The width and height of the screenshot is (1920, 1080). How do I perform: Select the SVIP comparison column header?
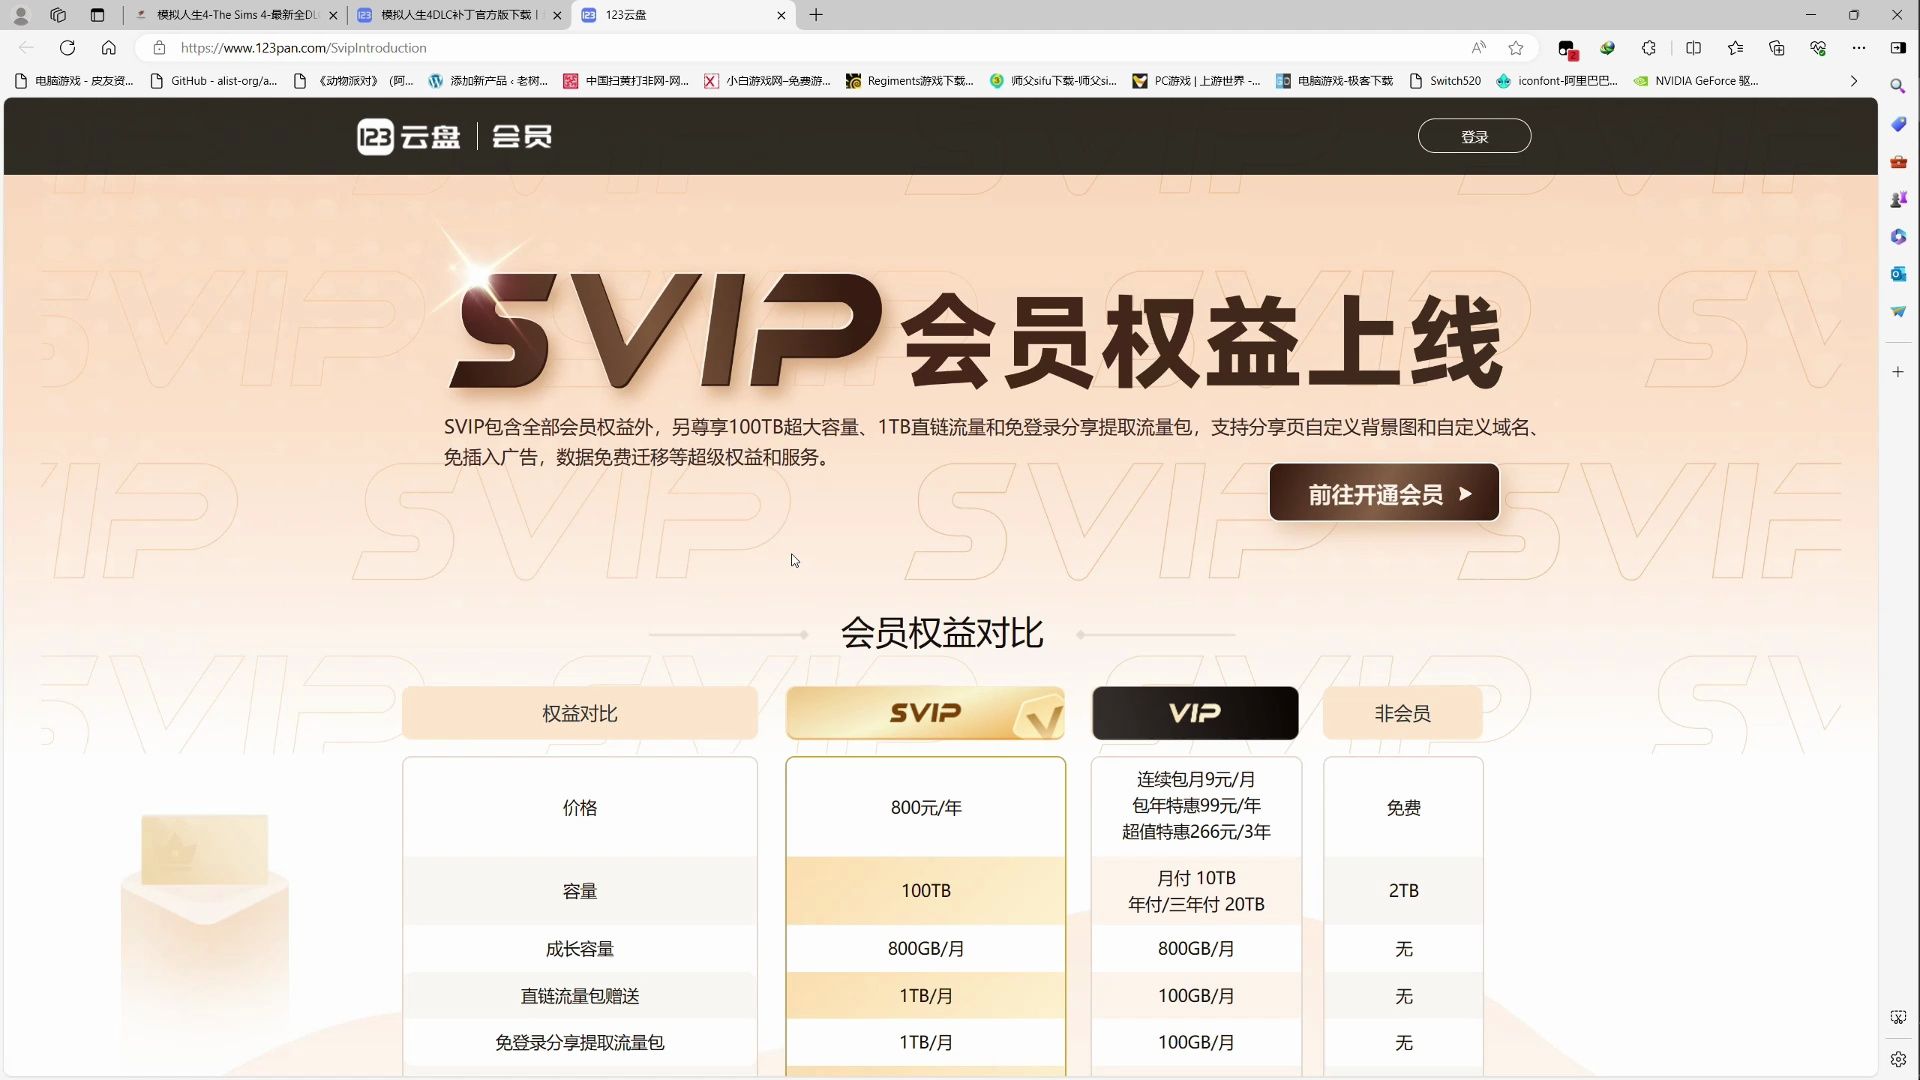pyautogui.click(x=925, y=713)
